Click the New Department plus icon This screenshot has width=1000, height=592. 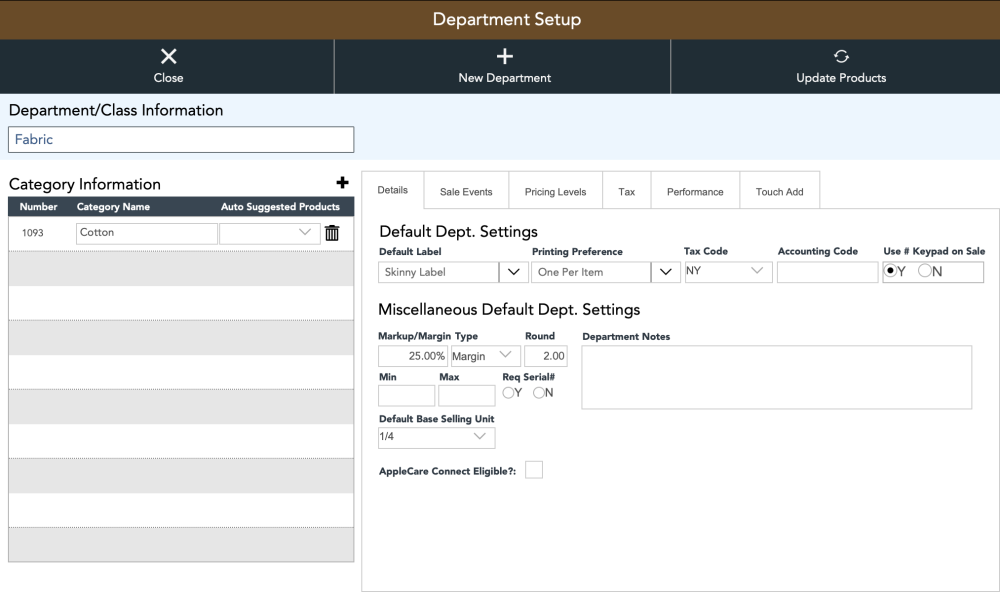[504, 57]
